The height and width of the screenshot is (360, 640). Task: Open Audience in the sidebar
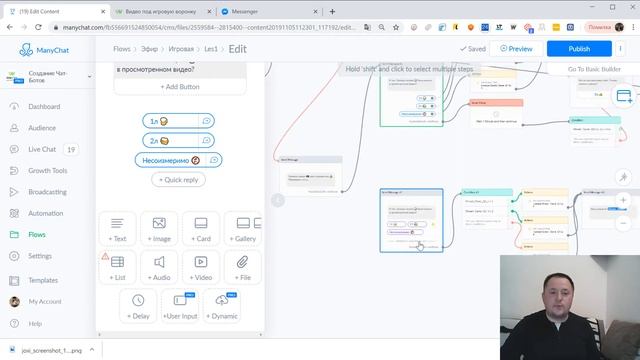[x=42, y=128]
